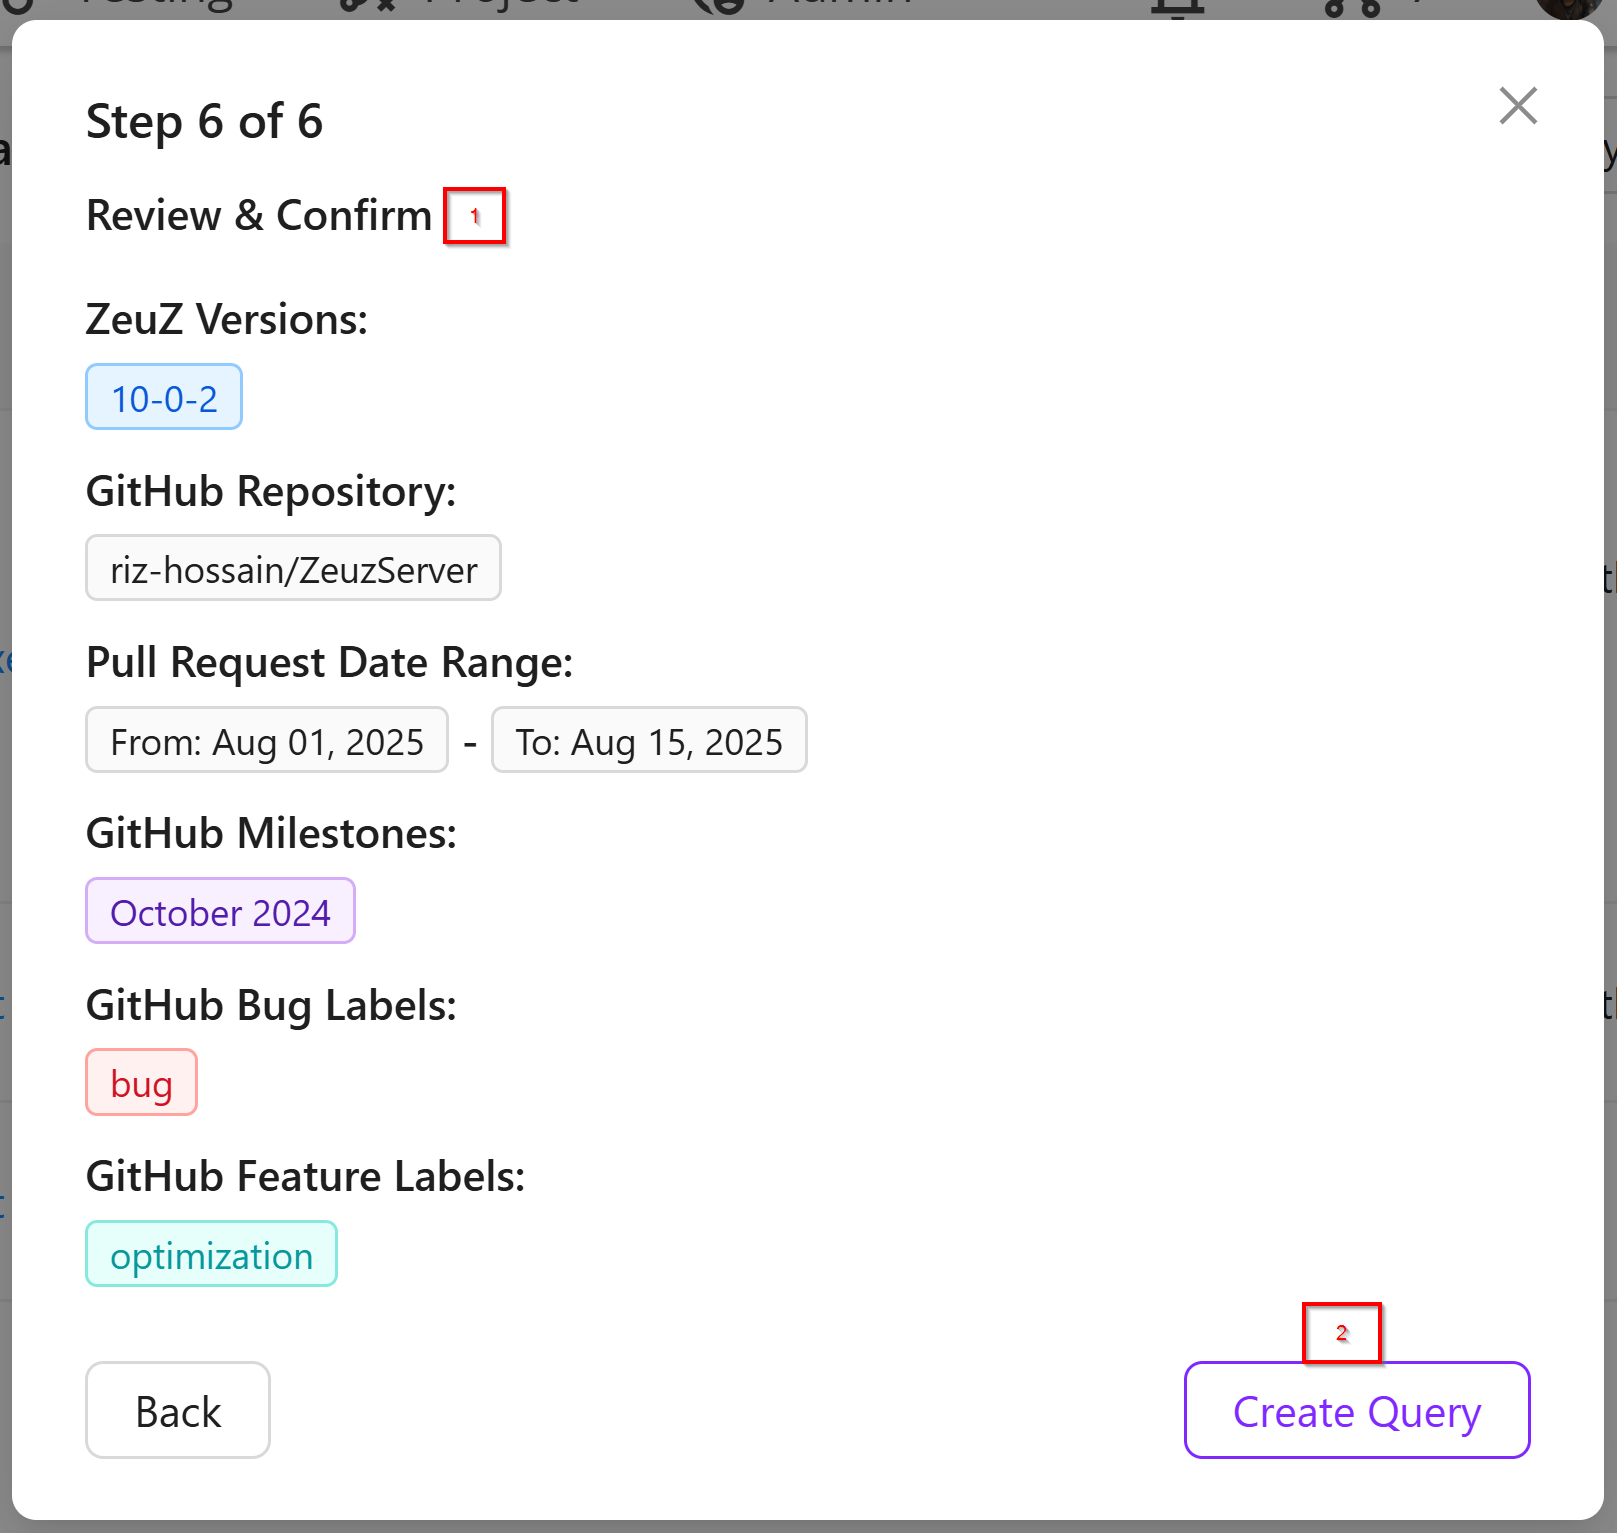Click the Pull Request Date Range label
Image resolution: width=1617 pixels, height=1533 pixels.
330,662
